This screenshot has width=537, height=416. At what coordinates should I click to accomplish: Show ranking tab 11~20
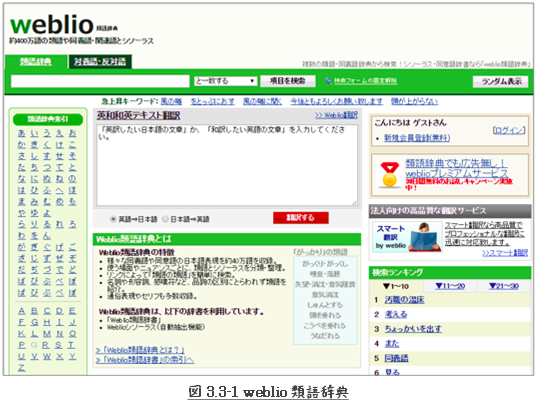click(x=450, y=286)
